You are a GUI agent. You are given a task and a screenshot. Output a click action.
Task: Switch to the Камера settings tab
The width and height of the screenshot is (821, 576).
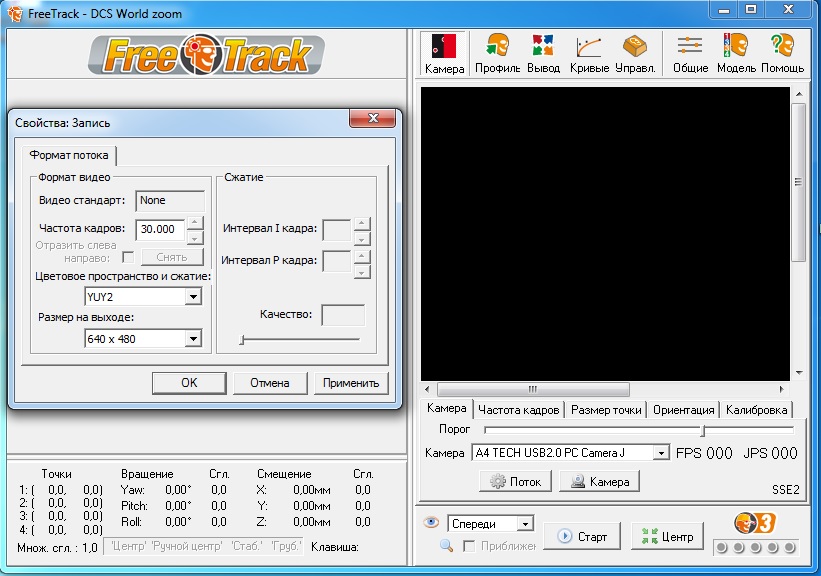(x=447, y=408)
